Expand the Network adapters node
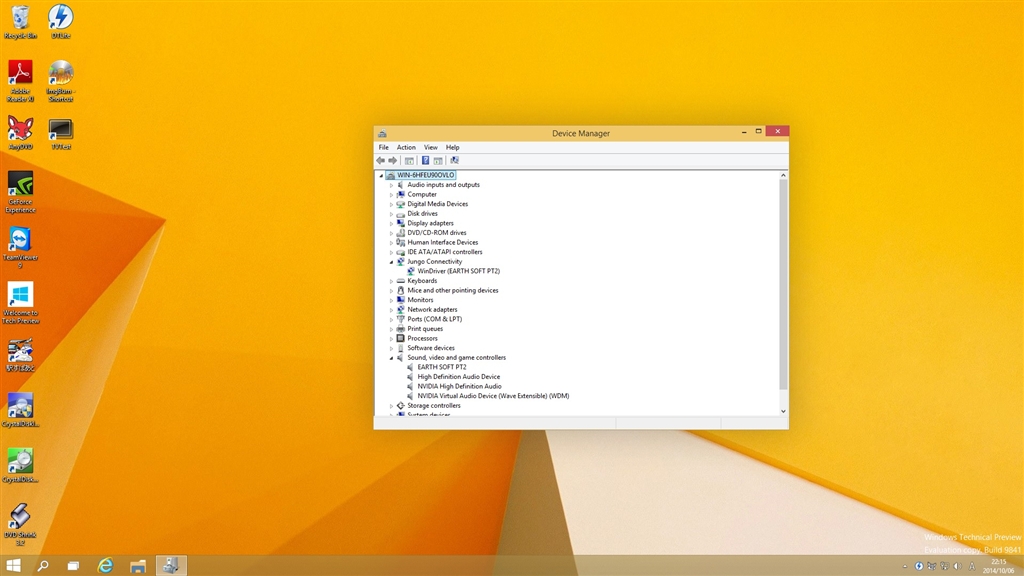The height and width of the screenshot is (576, 1024). pos(392,310)
